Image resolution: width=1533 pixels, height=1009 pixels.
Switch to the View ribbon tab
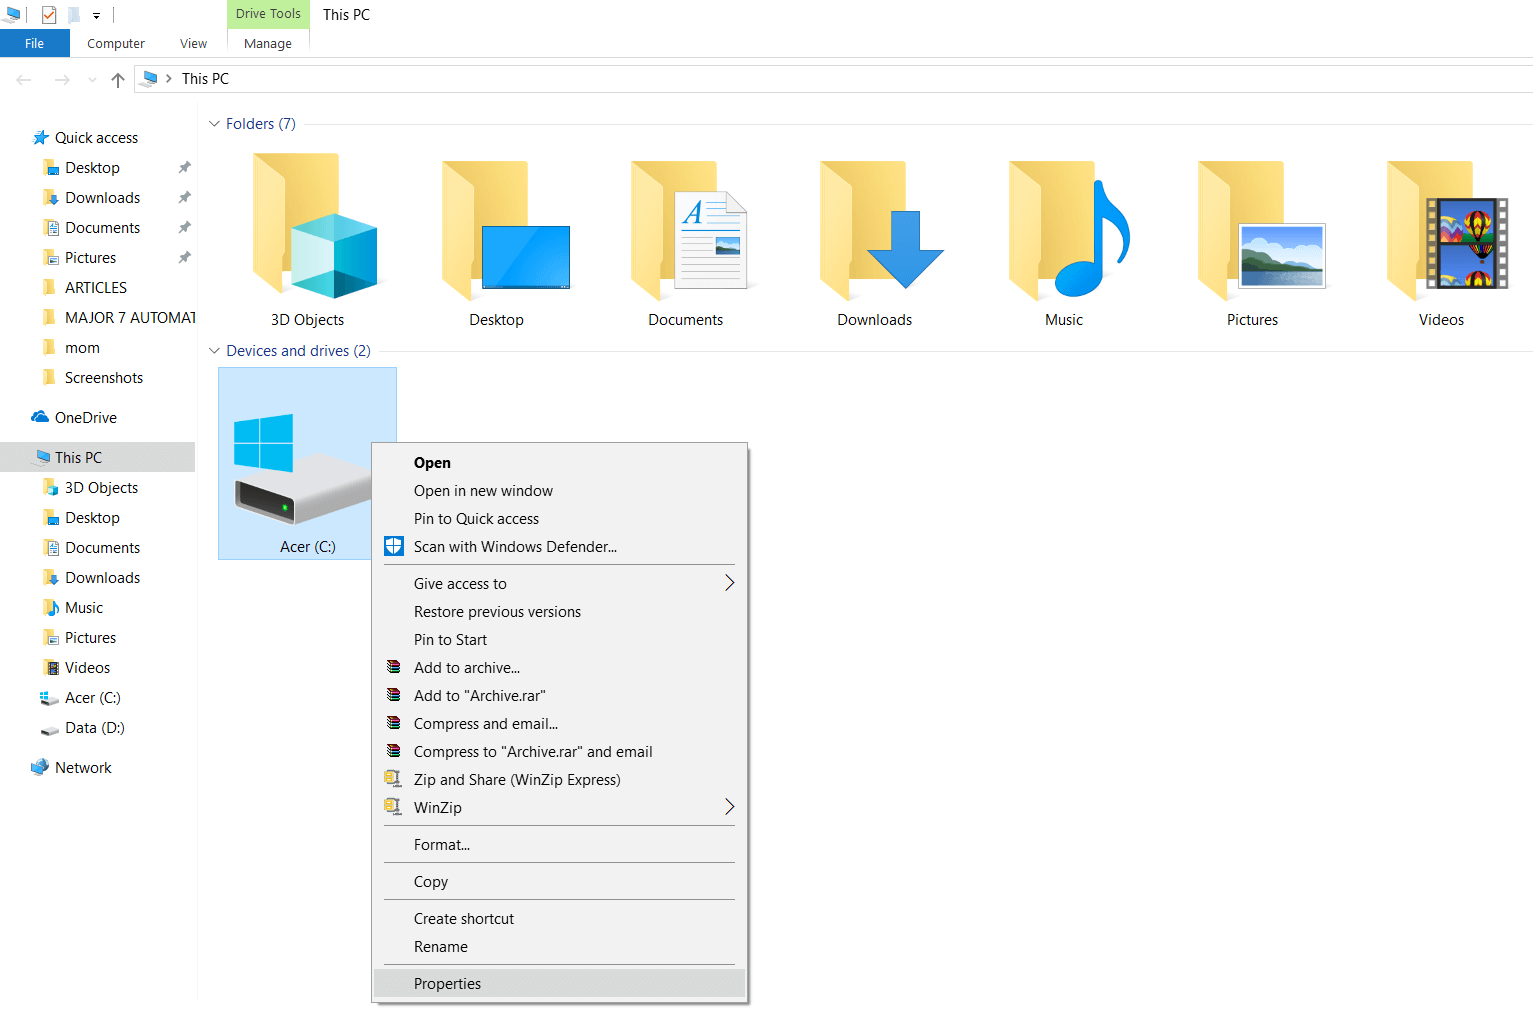pos(193,44)
